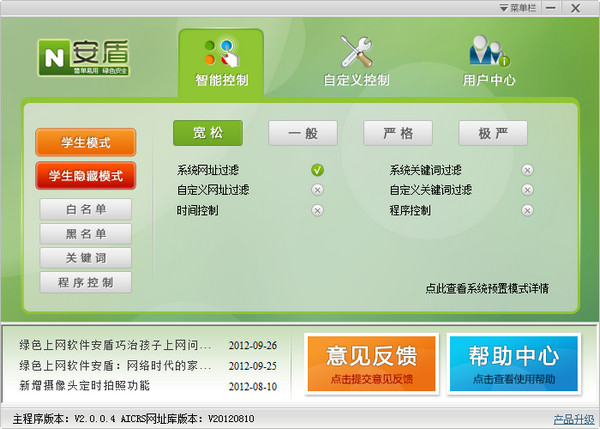
Task: Enable 程序控制 status icon
Action: click(x=527, y=210)
